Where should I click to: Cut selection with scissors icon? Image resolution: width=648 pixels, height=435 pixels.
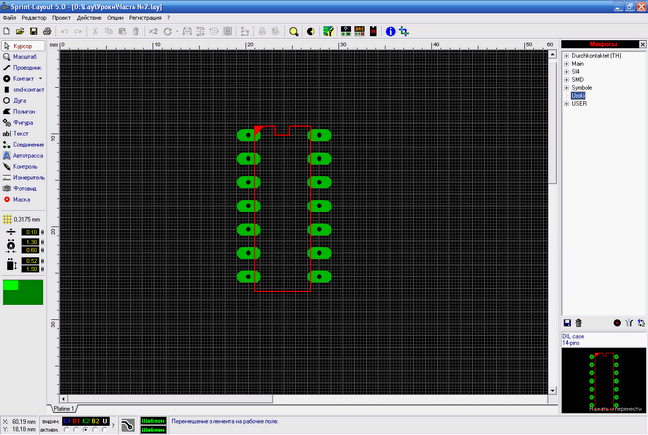[x=95, y=31]
